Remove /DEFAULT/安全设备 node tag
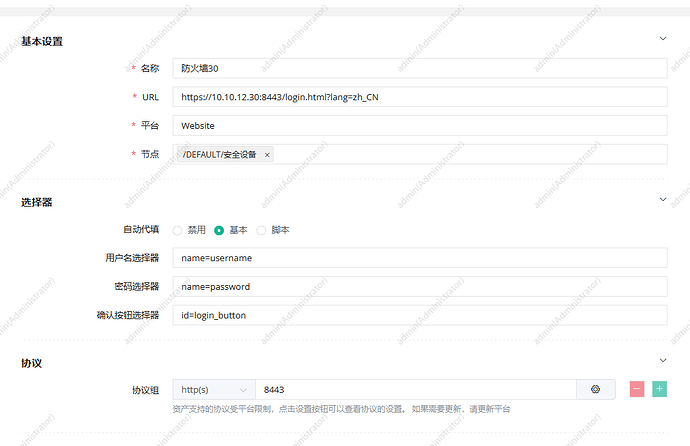This screenshot has height=446, width=690. tap(267, 155)
